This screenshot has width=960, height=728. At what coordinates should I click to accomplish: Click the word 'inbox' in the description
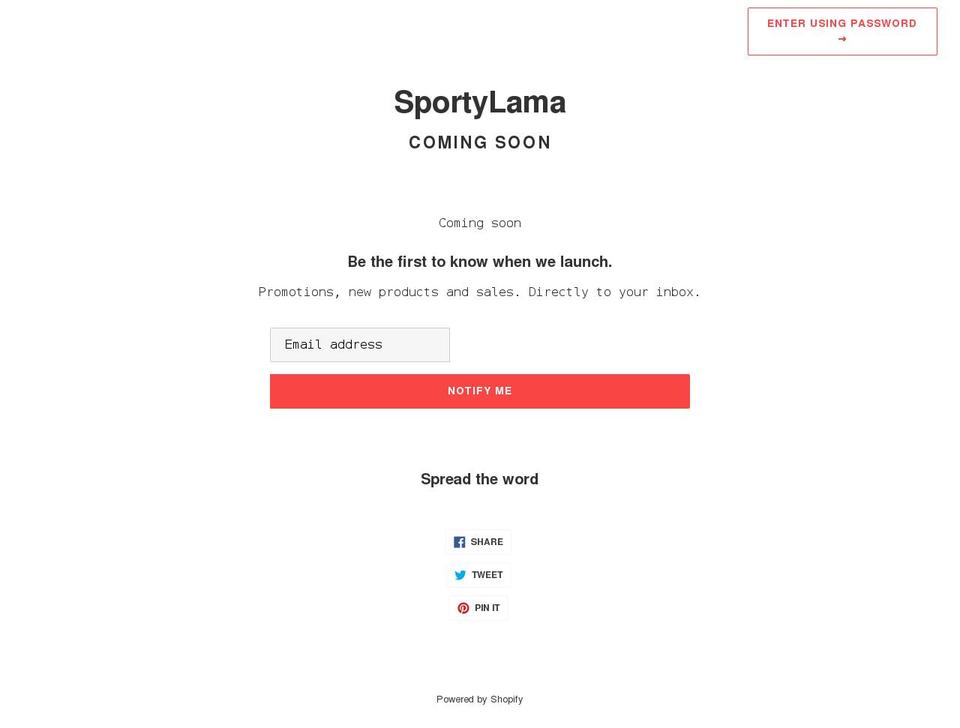(x=677, y=292)
